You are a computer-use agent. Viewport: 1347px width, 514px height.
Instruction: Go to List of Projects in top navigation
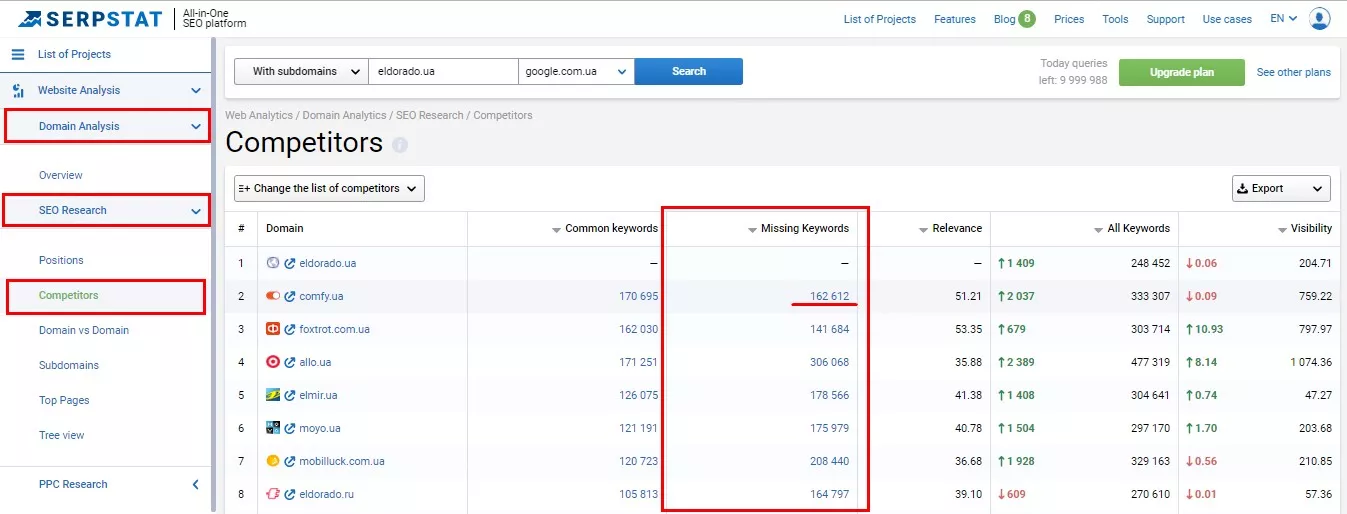point(880,19)
